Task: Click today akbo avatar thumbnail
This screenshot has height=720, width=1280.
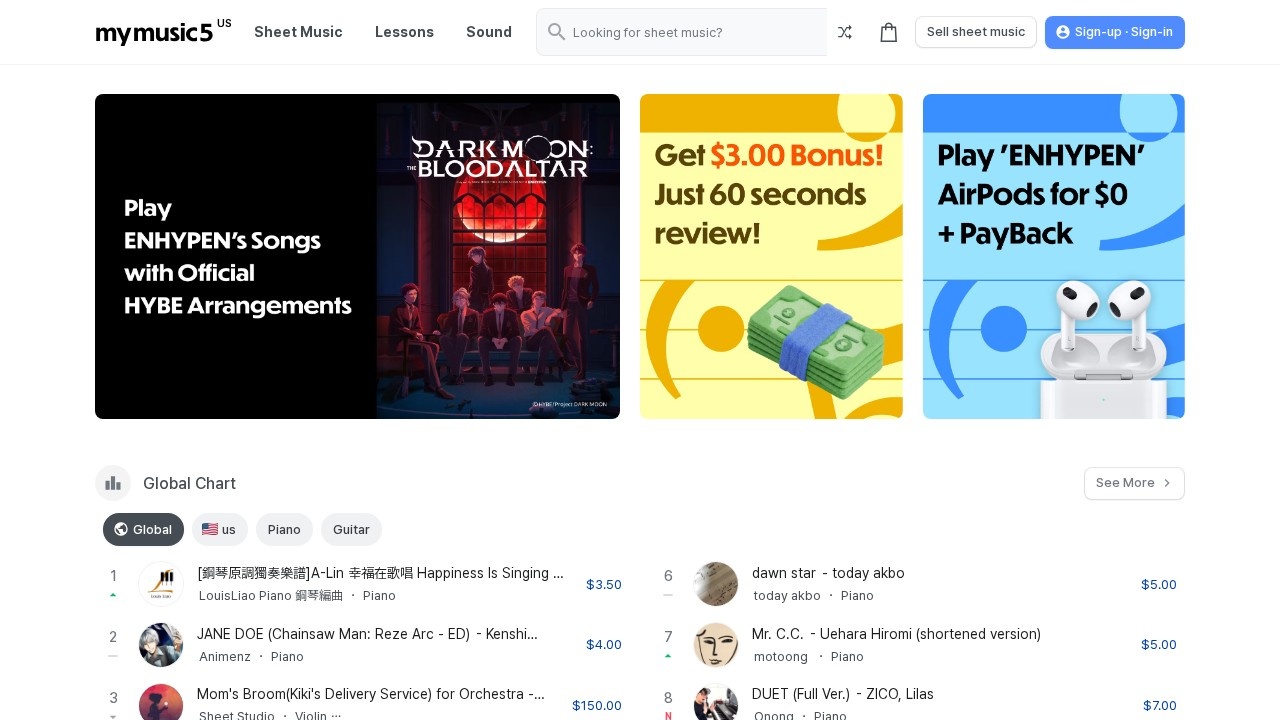Action: coord(716,584)
